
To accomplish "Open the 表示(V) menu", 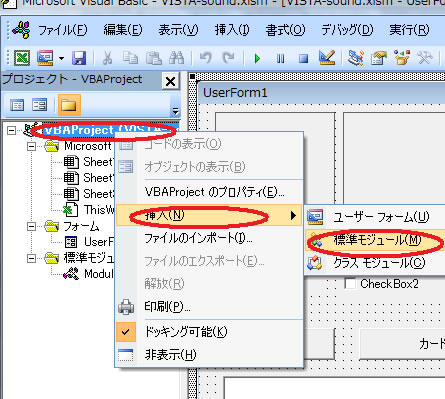I will coord(178,30).
